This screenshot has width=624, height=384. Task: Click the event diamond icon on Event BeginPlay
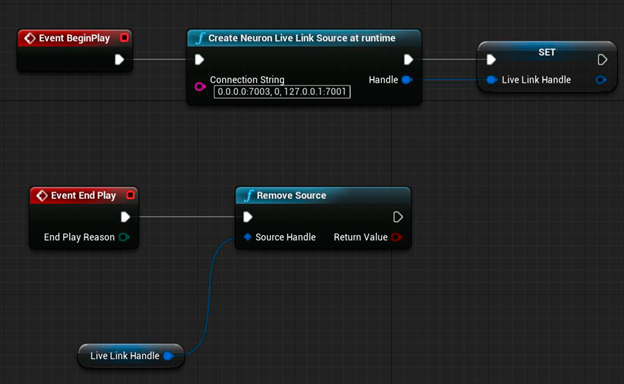pos(29,38)
